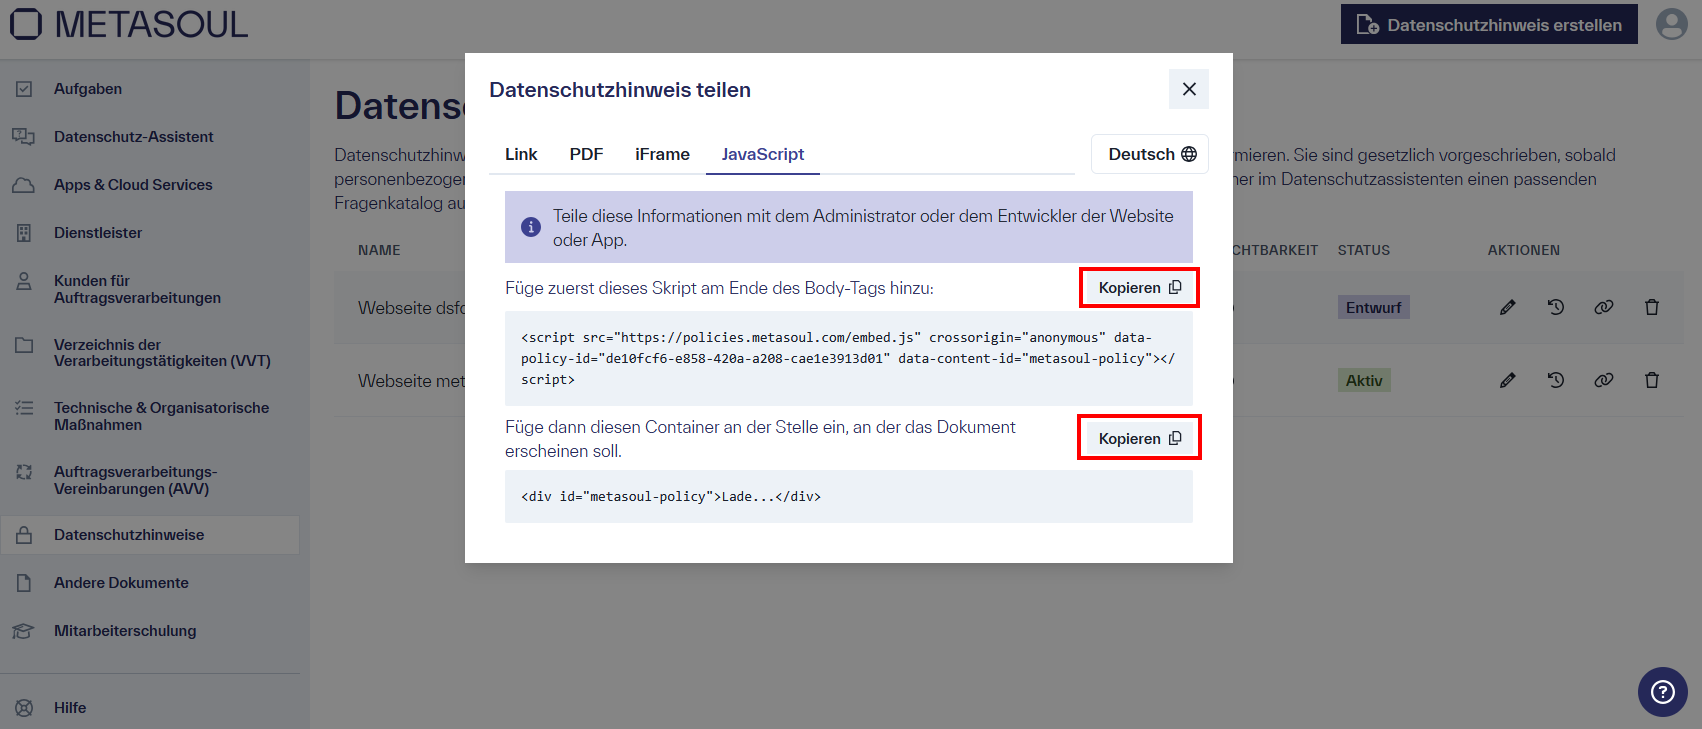Click the metasoul-policy div code block
This screenshot has height=729, width=1702.
tap(849, 496)
